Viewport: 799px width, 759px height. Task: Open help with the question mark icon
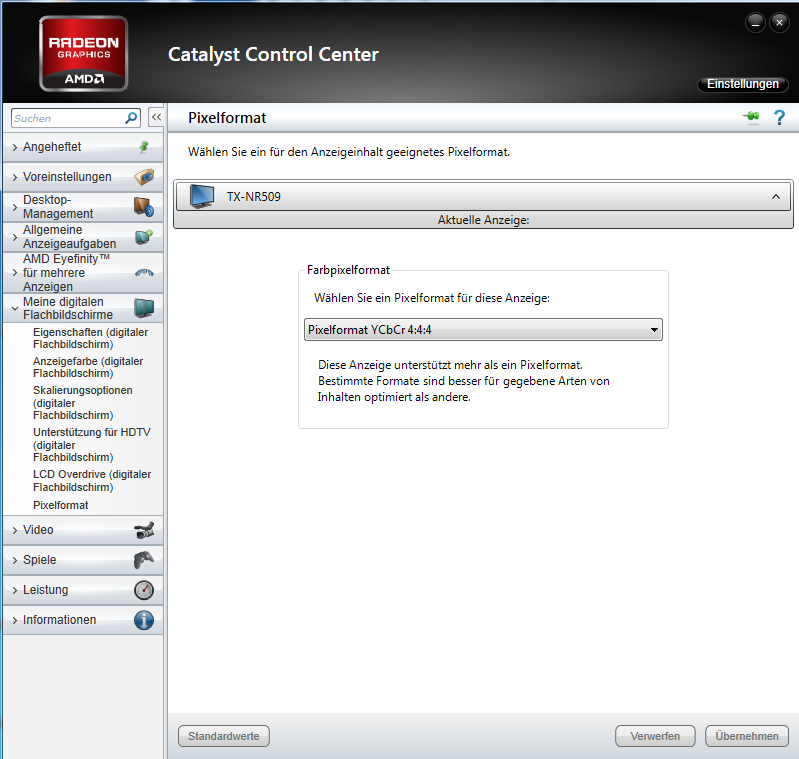[x=779, y=118]
